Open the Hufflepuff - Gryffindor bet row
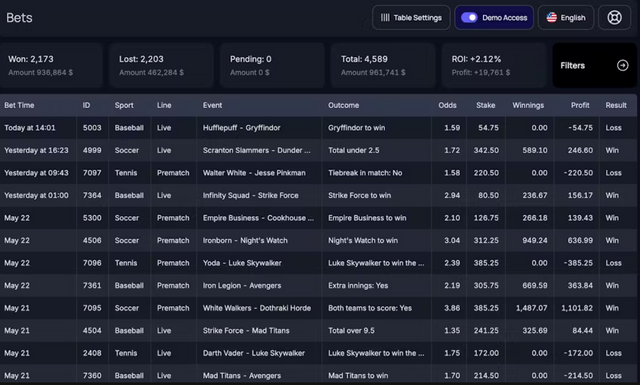The image size is (640, 385). click(318, 128)
